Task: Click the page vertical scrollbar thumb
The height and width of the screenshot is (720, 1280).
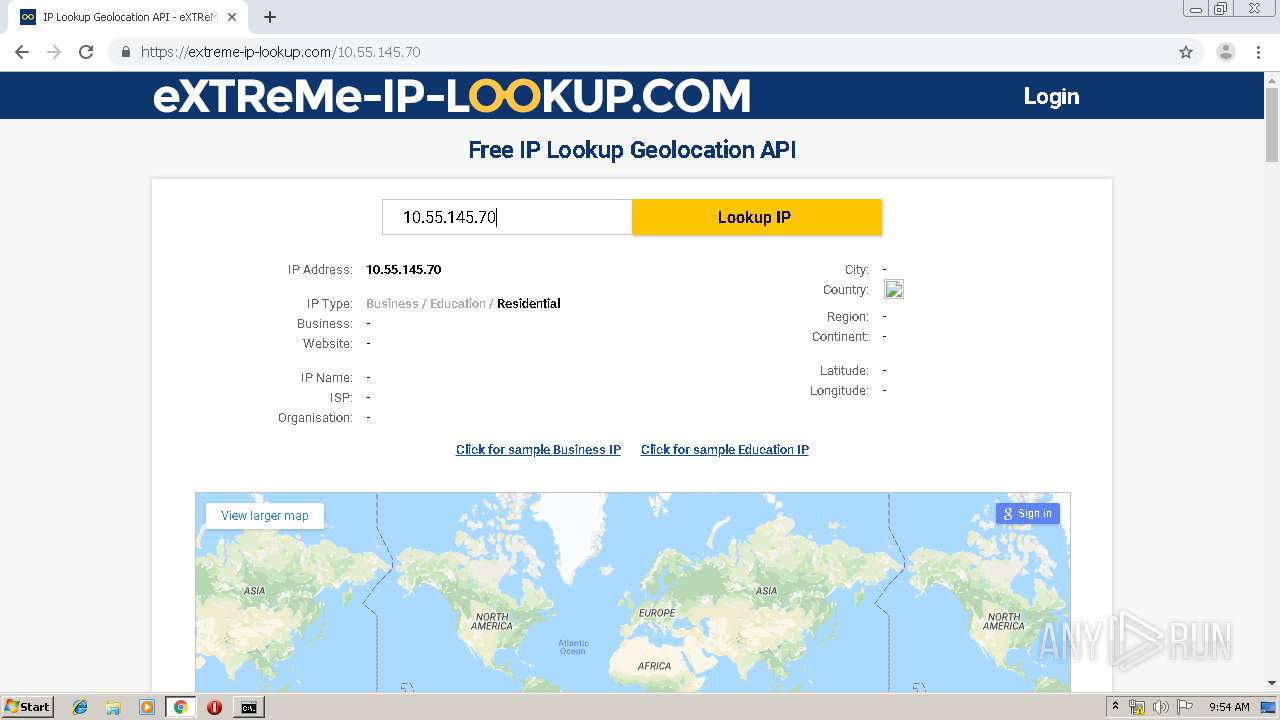Action: [x=1272, y=125]
